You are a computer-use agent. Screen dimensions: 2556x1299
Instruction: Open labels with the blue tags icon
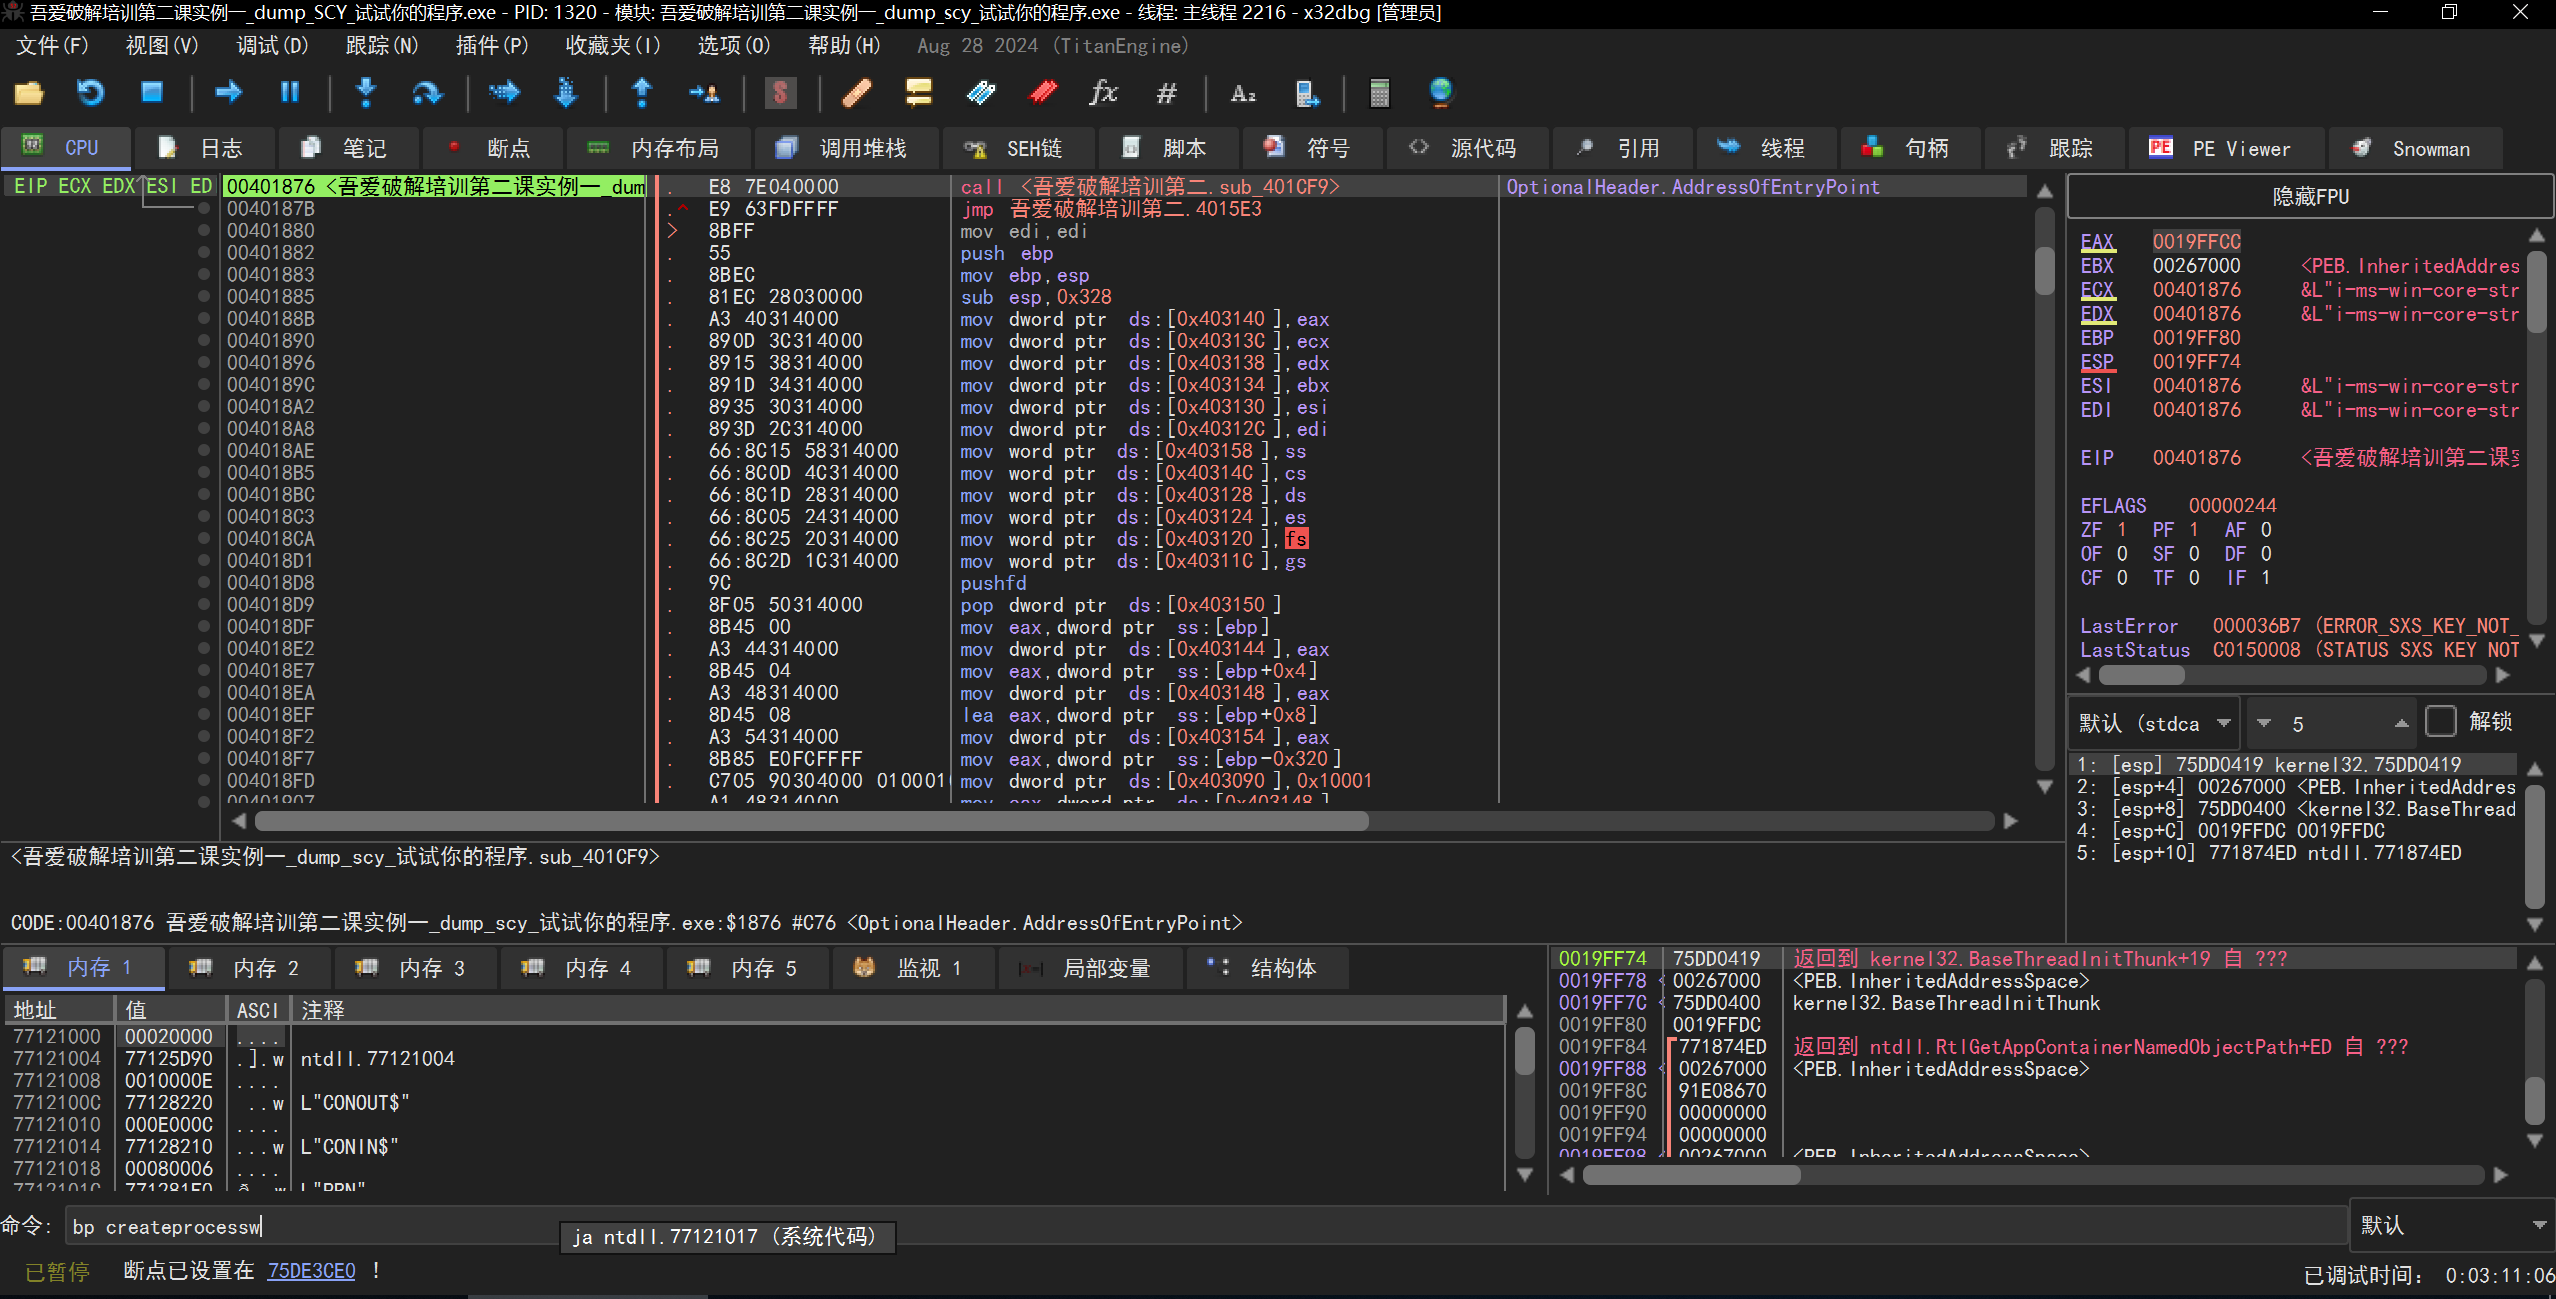981,93
